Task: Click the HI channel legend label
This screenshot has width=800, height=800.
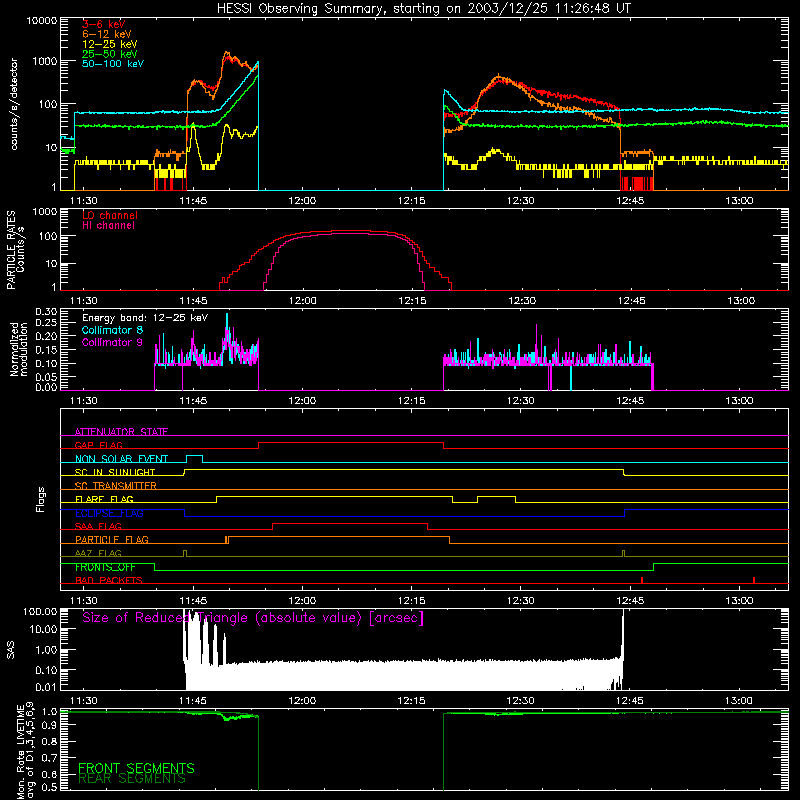Action: (x=108, y=225)
